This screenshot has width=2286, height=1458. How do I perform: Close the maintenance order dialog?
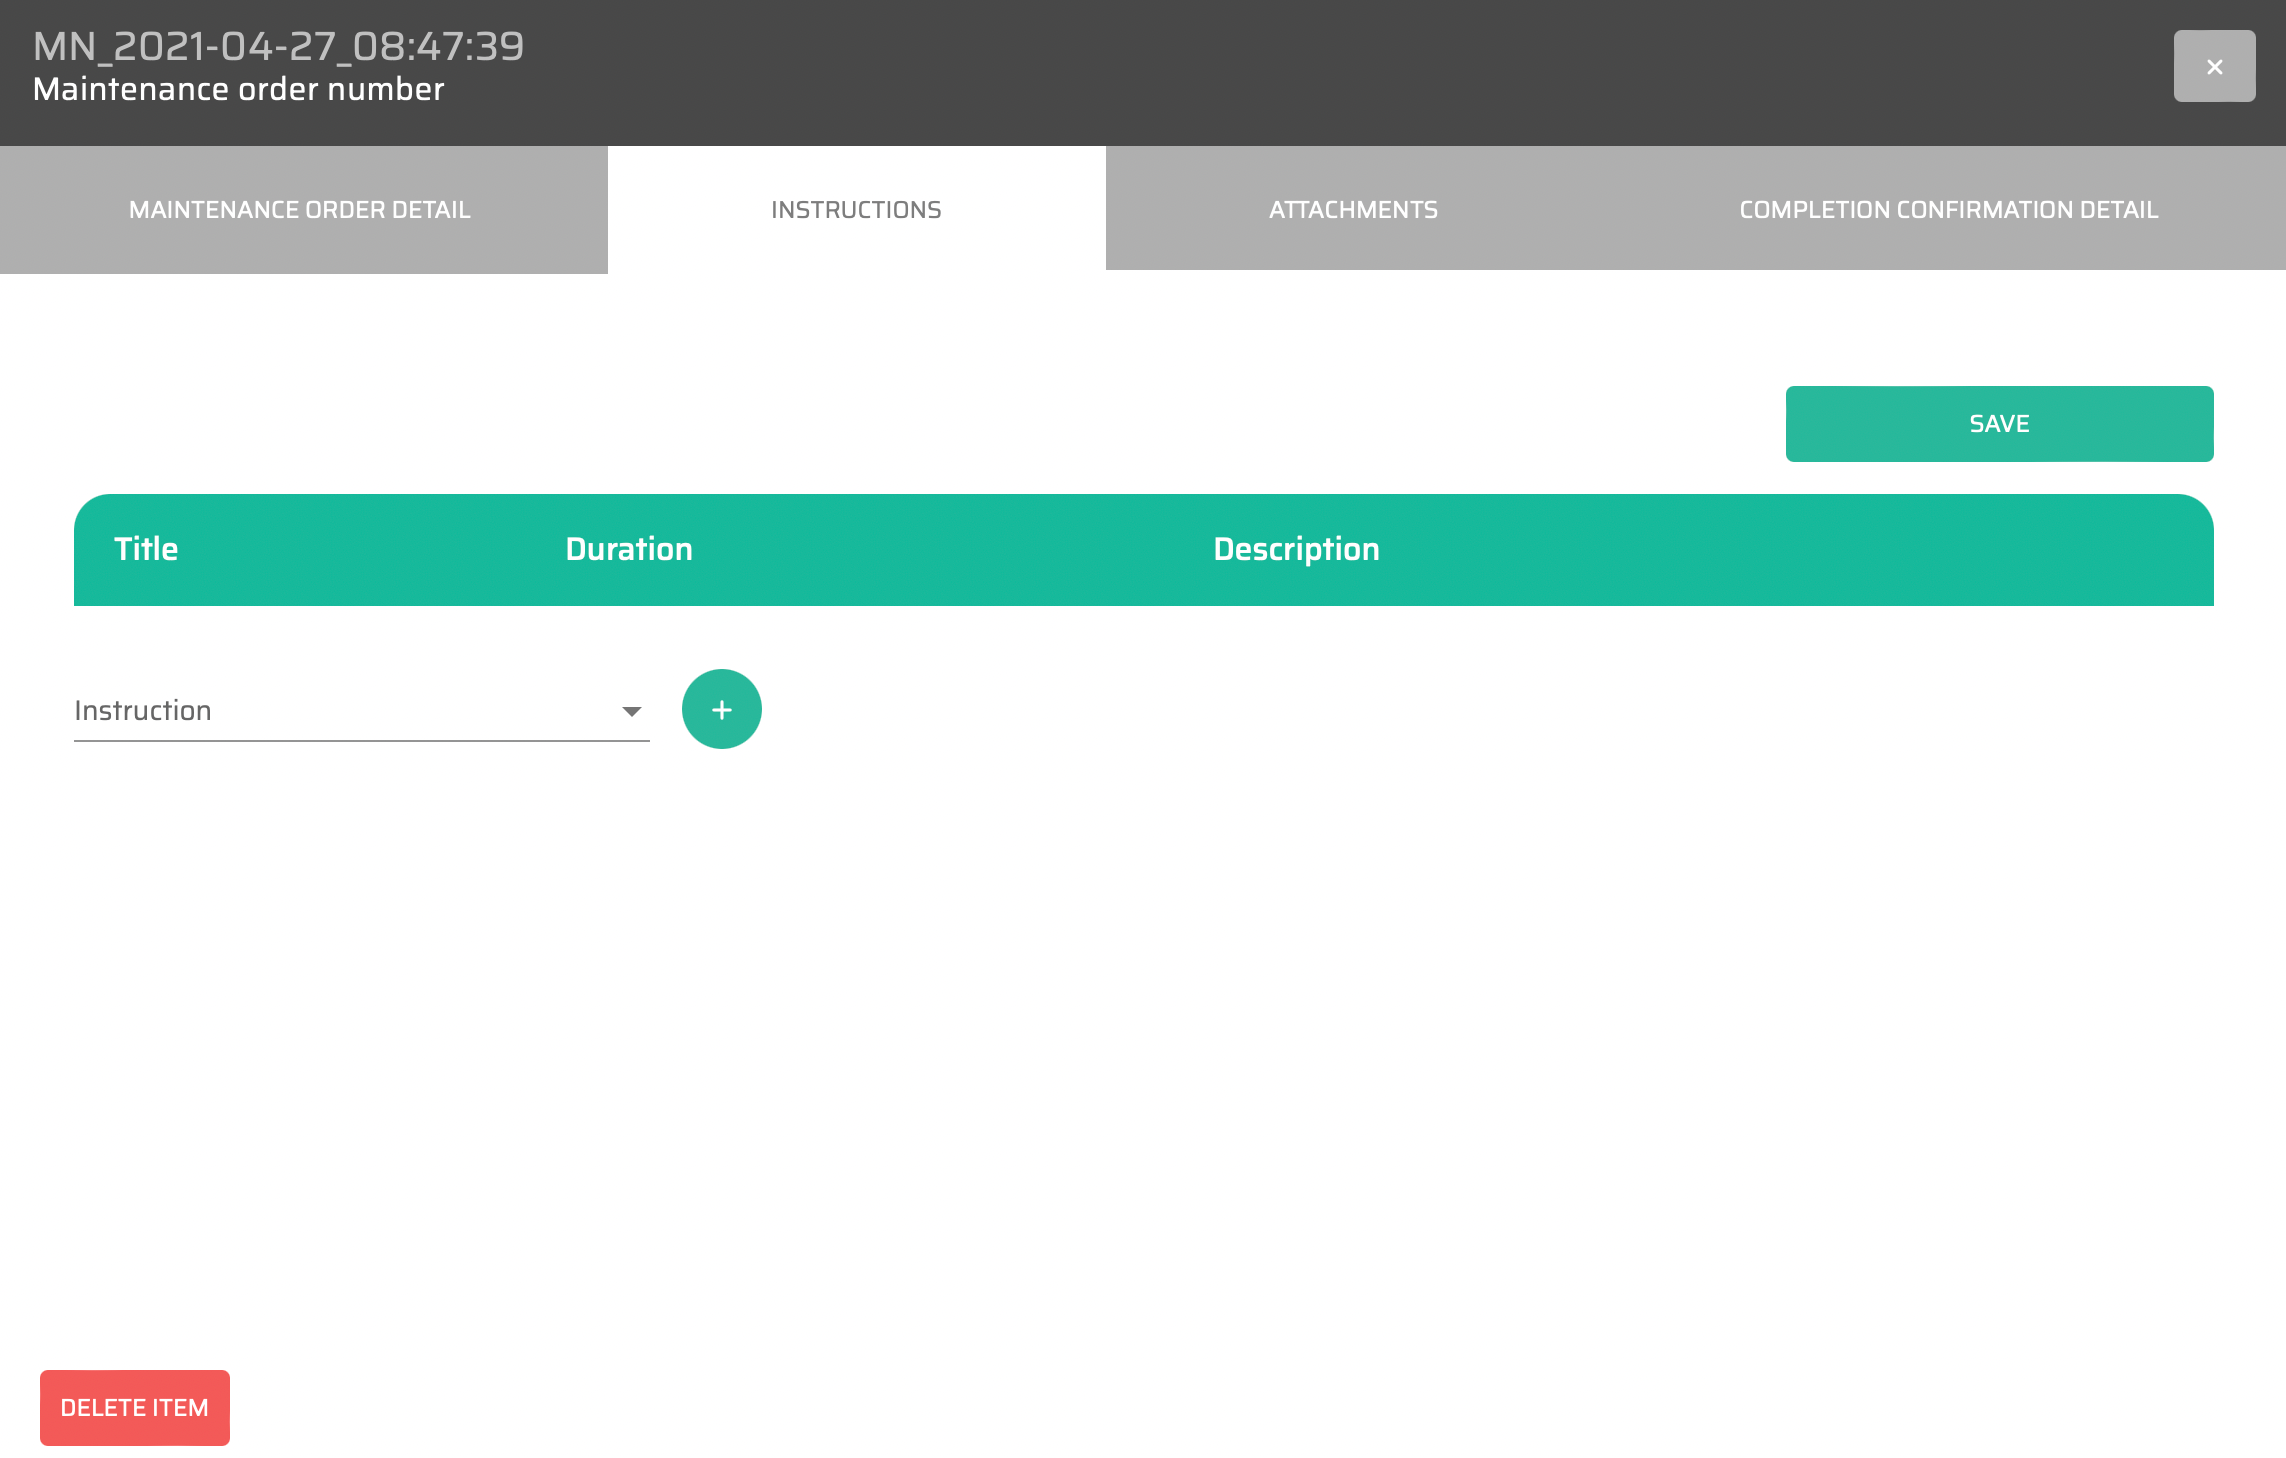click(x=2213, y=66)
